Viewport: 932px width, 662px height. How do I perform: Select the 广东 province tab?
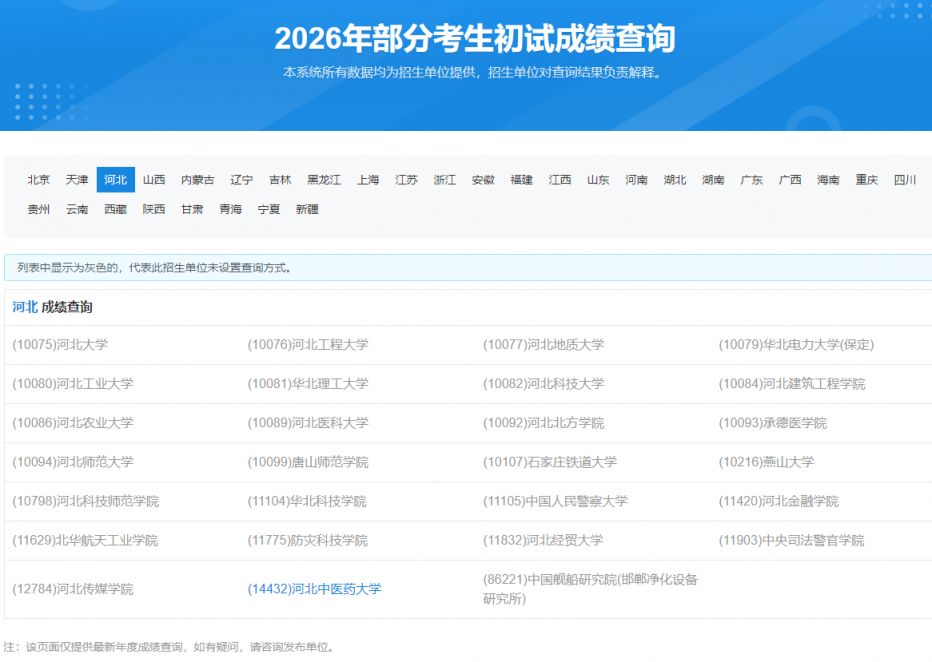[x=751, y=179]
